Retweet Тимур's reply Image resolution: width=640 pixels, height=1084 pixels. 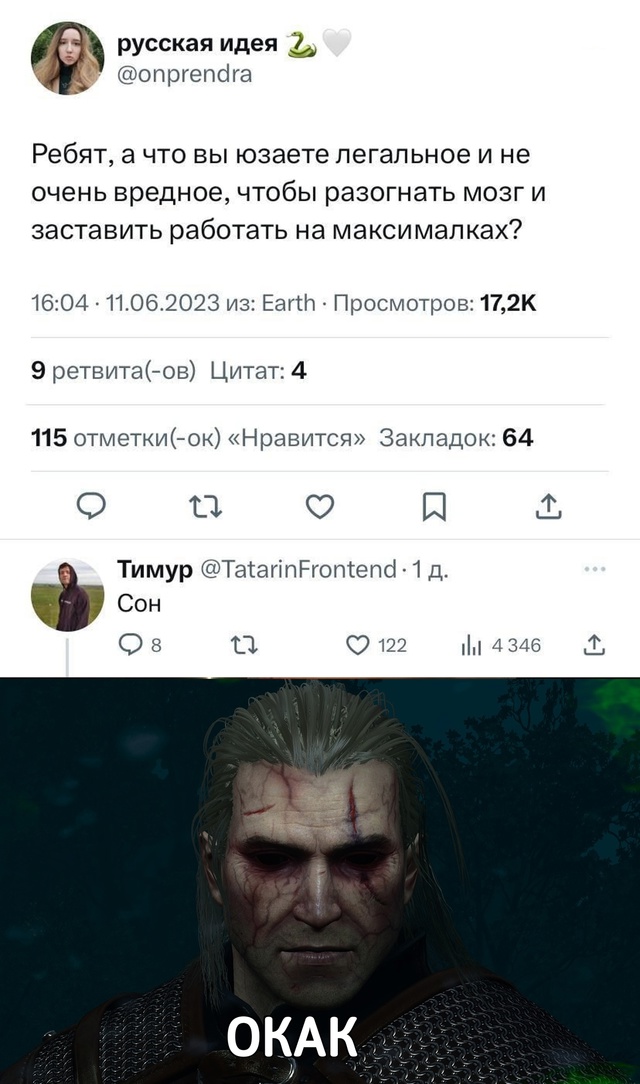[243, 646]
